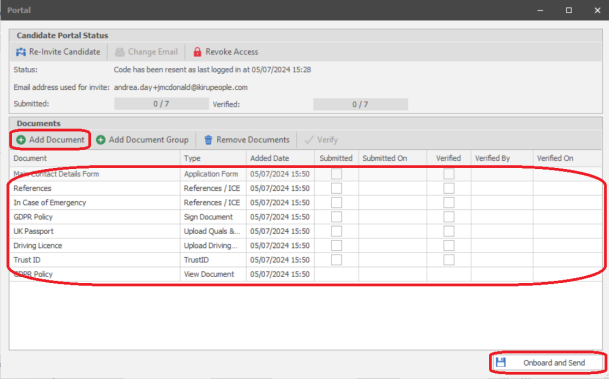Click the Revoke Access red padlock icon
This screenshot has width=609, height=379.
point(197,52)
